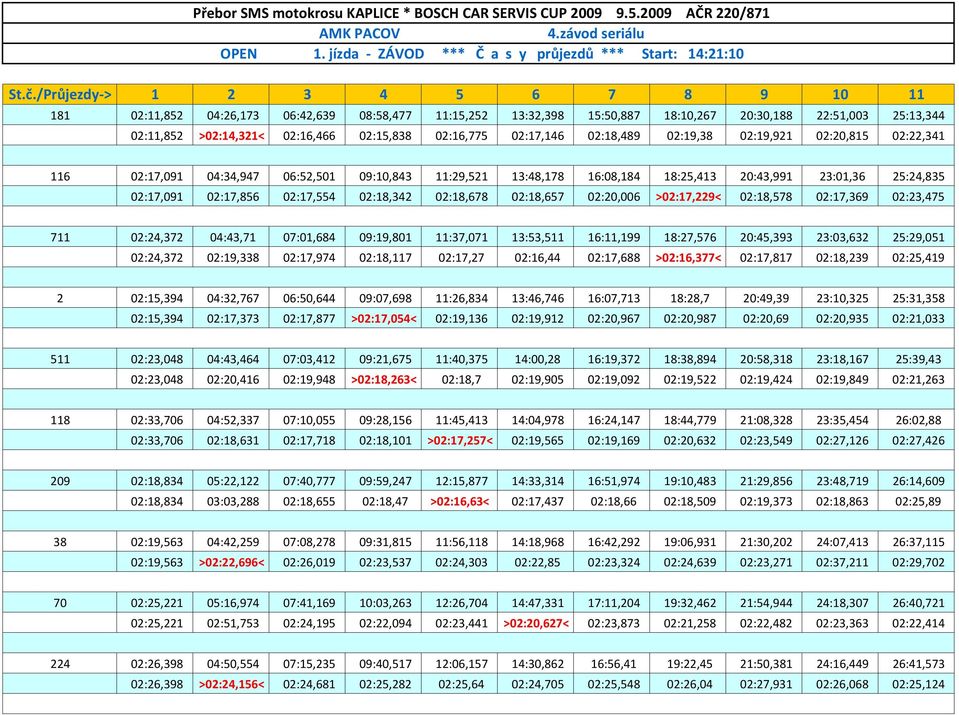Select rider number 224 cell

coord(60,664)
